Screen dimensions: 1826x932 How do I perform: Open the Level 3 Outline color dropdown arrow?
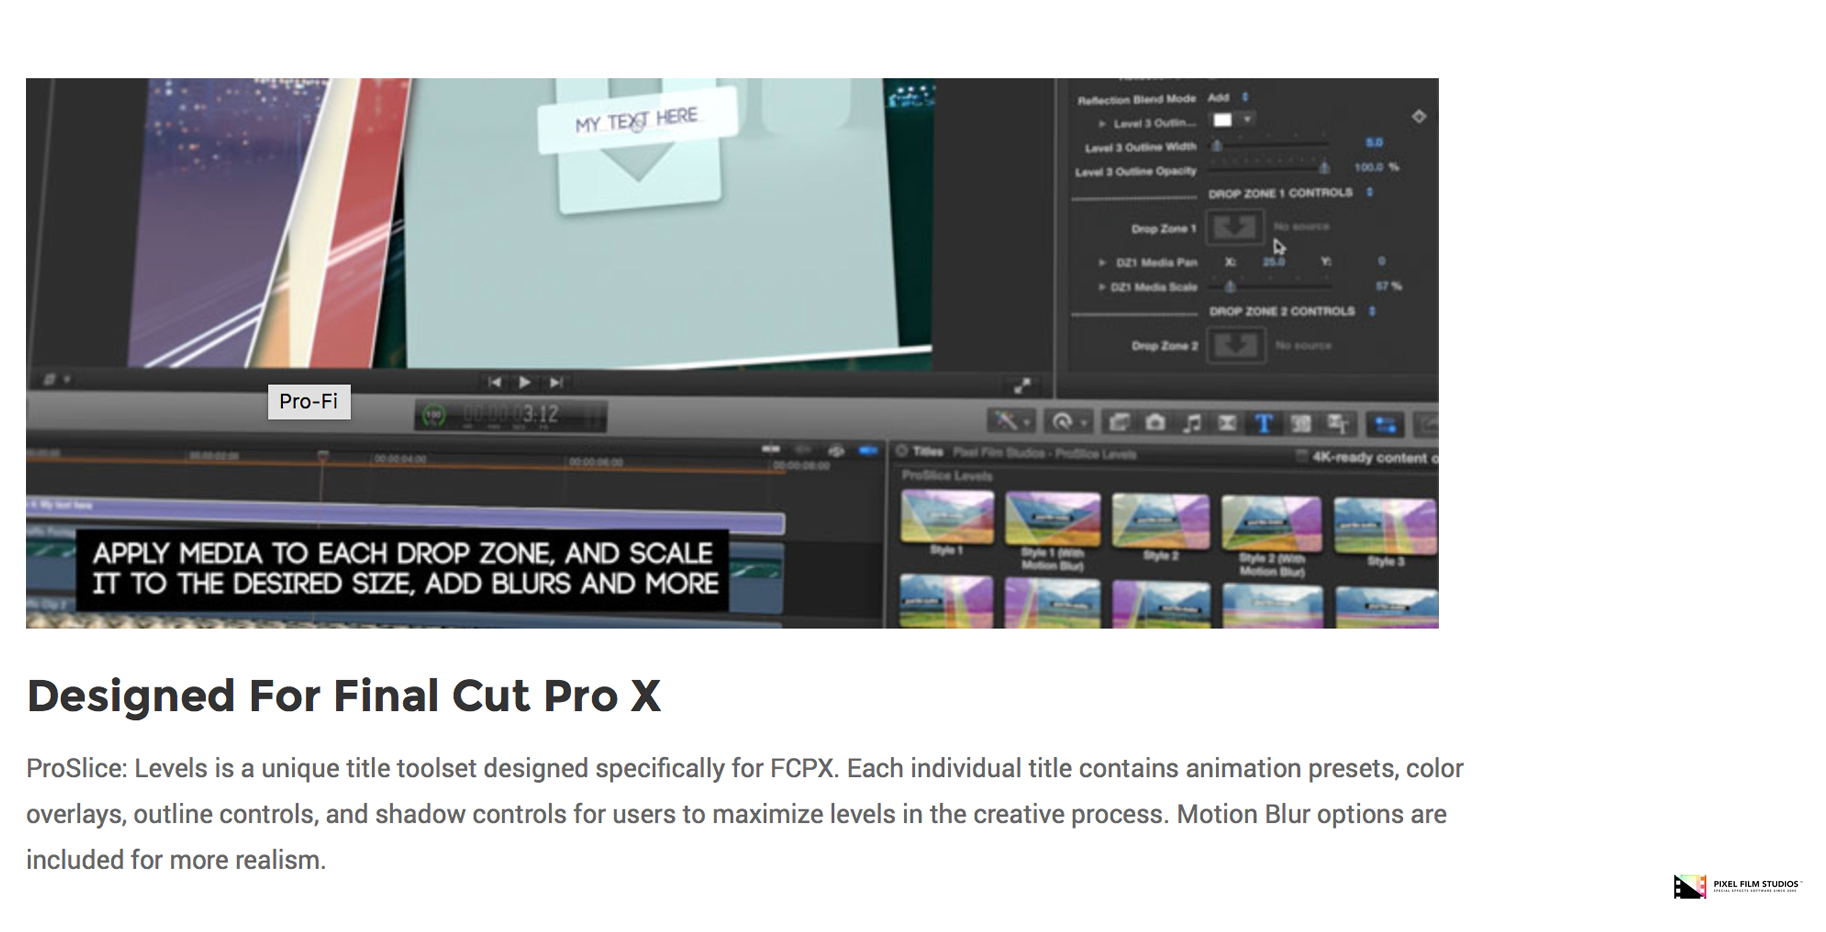click(1247, 120)
